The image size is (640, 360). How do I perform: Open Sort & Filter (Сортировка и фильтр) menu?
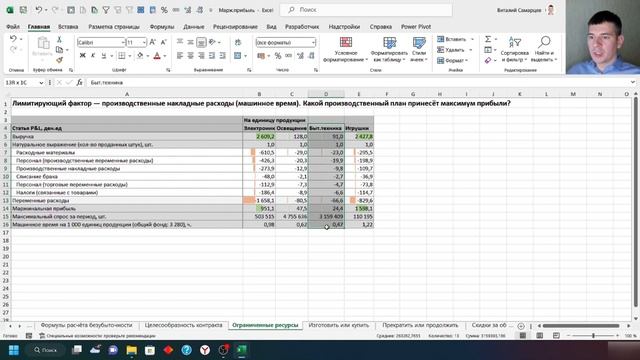(514, 49)
